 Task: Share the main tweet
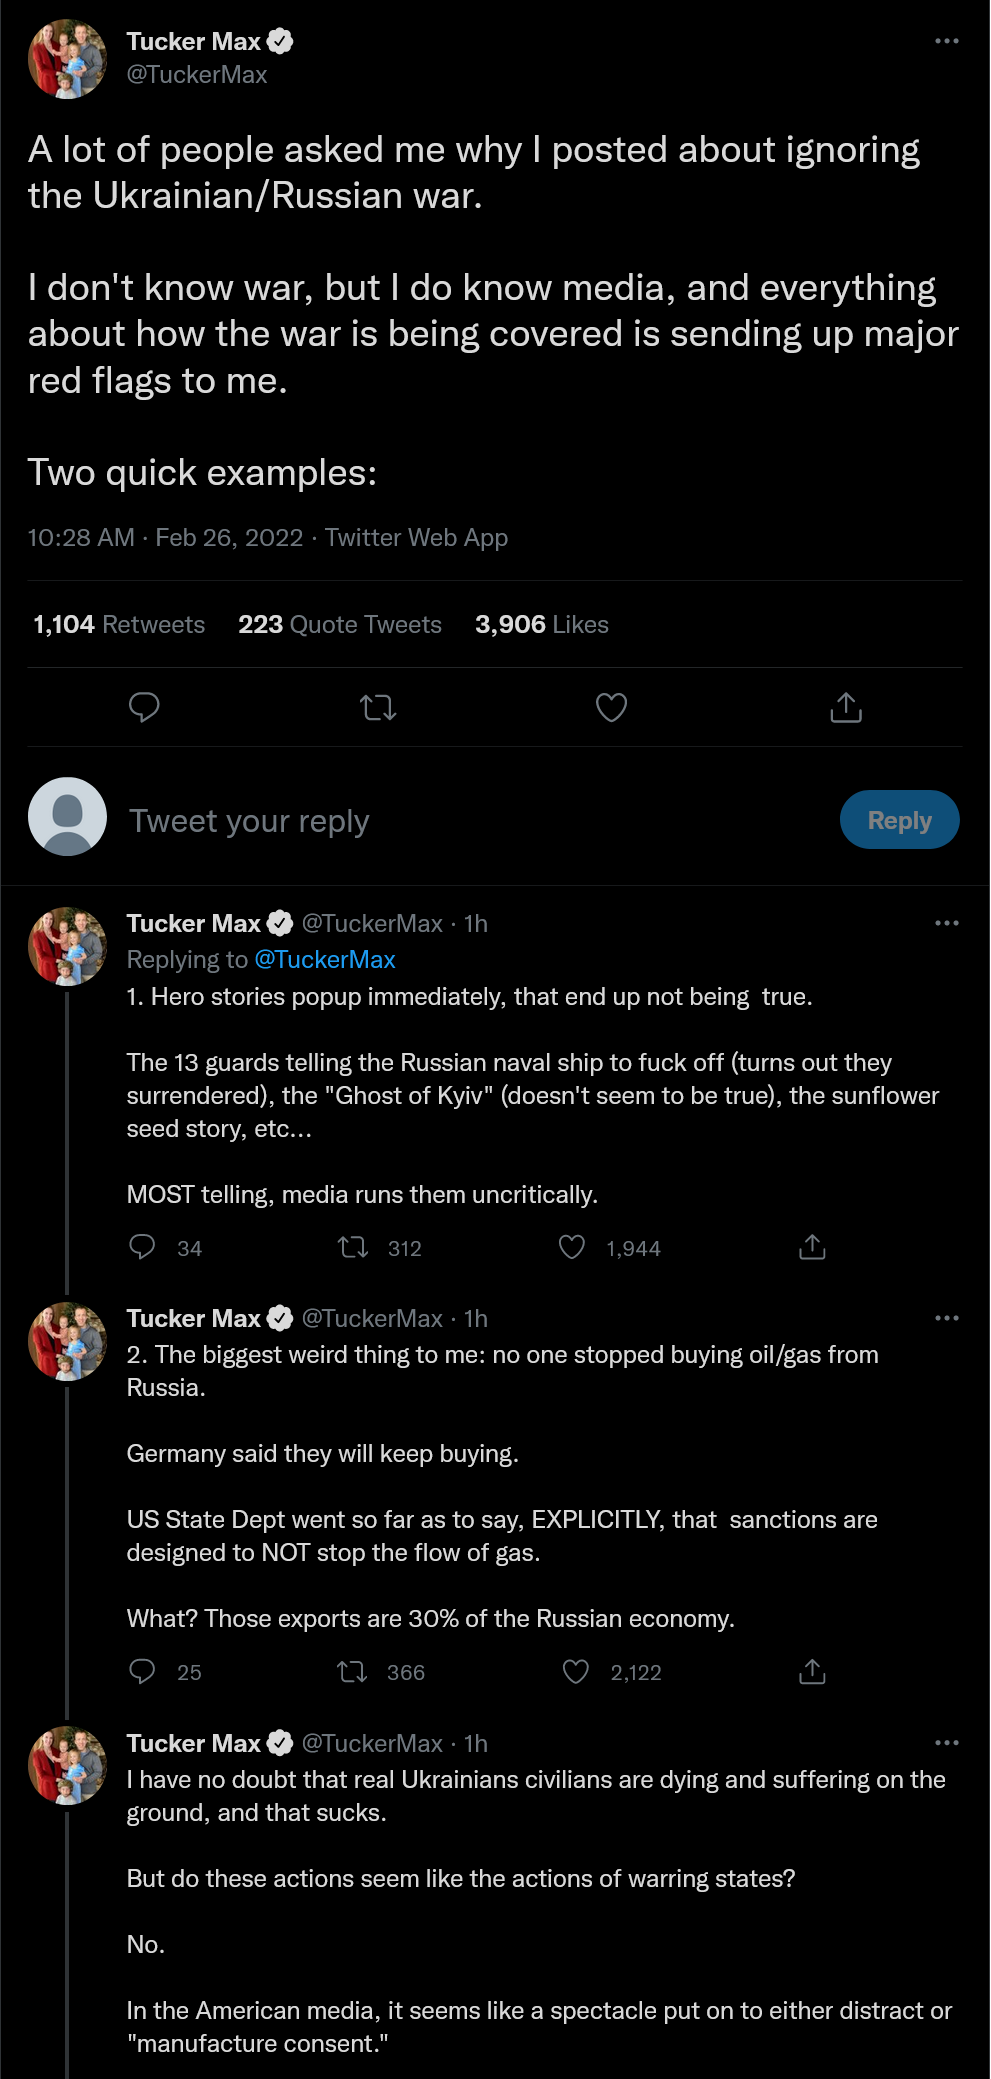click(x=846, y=707)
